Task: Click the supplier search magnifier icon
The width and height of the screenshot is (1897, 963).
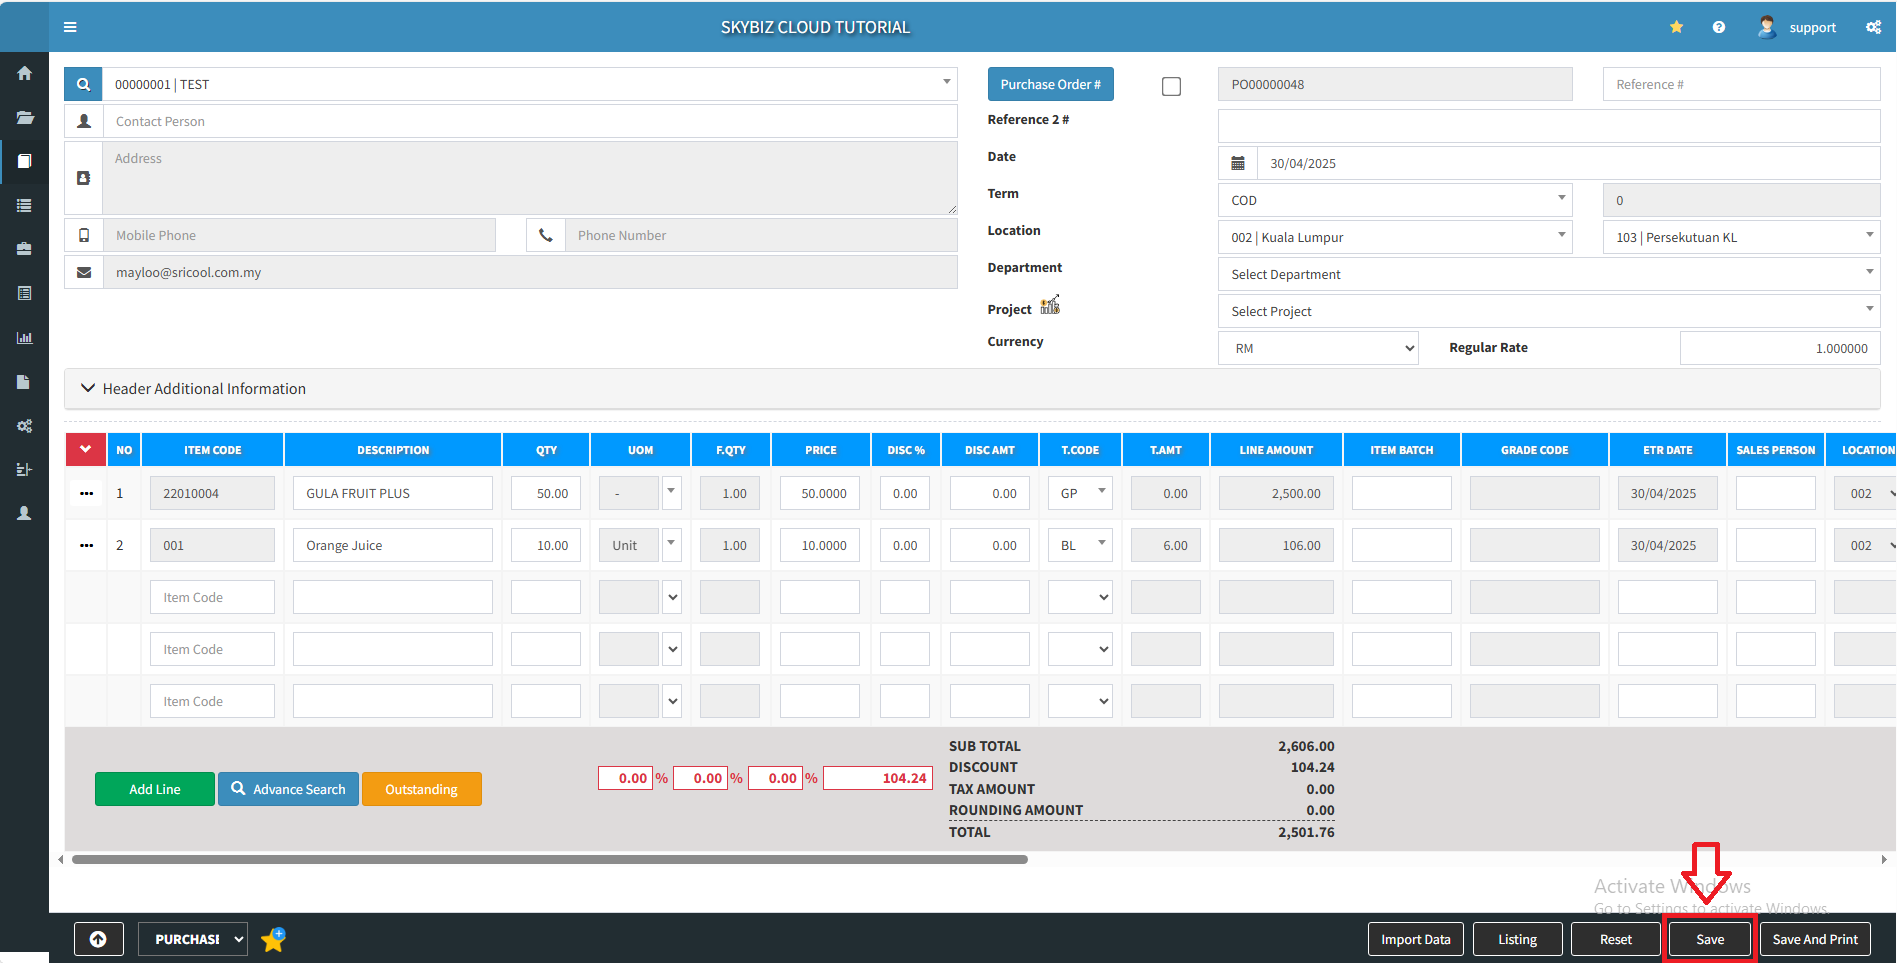Action: click(x=84, y=85)
